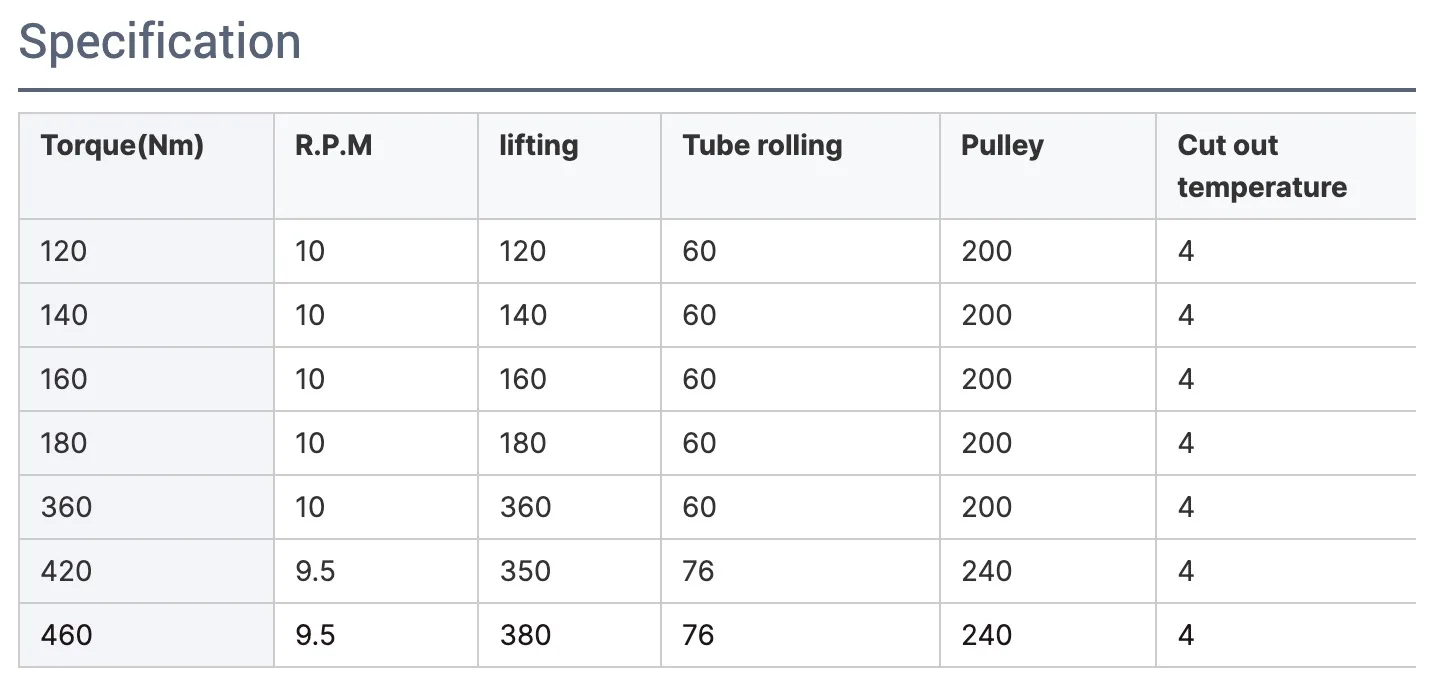Viewport: 1448px width, 678px height.
Task: Click torque value 140 cell
Action: pos(64,315)
